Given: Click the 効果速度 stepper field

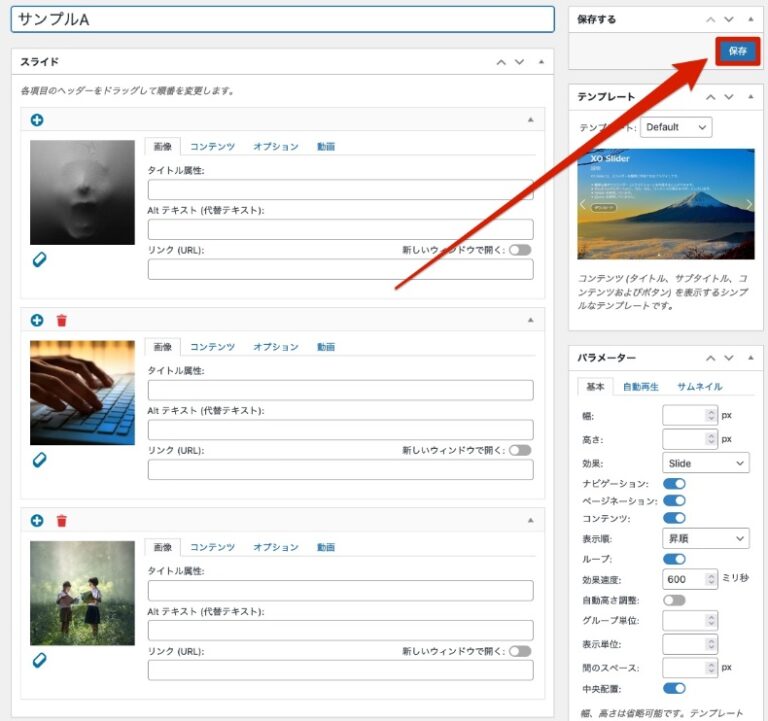Looking at the screenshot, I should pyautogui.click(x=689, y=579).
